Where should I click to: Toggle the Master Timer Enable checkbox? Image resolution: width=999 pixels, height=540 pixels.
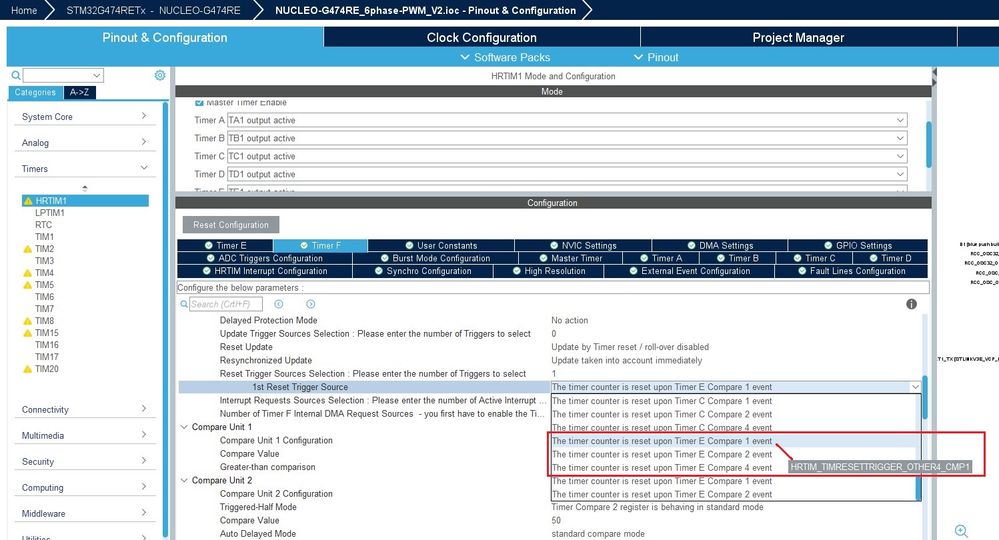[199, 102]
